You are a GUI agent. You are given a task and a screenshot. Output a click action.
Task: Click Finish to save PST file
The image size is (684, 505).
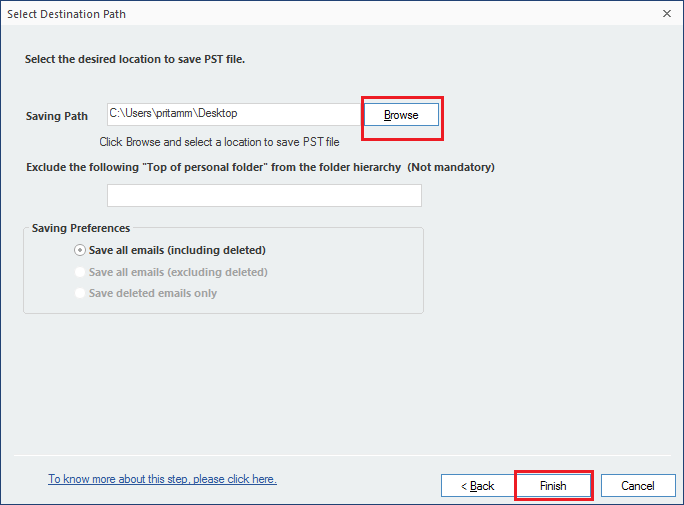pyautogui.click(x=553, y=485)
